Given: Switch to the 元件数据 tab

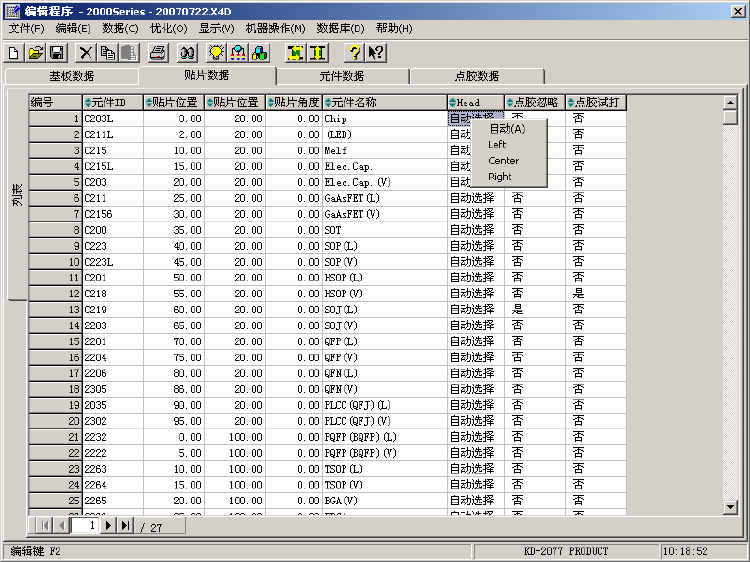Looking at the screenshot, I should pos(342,76).
